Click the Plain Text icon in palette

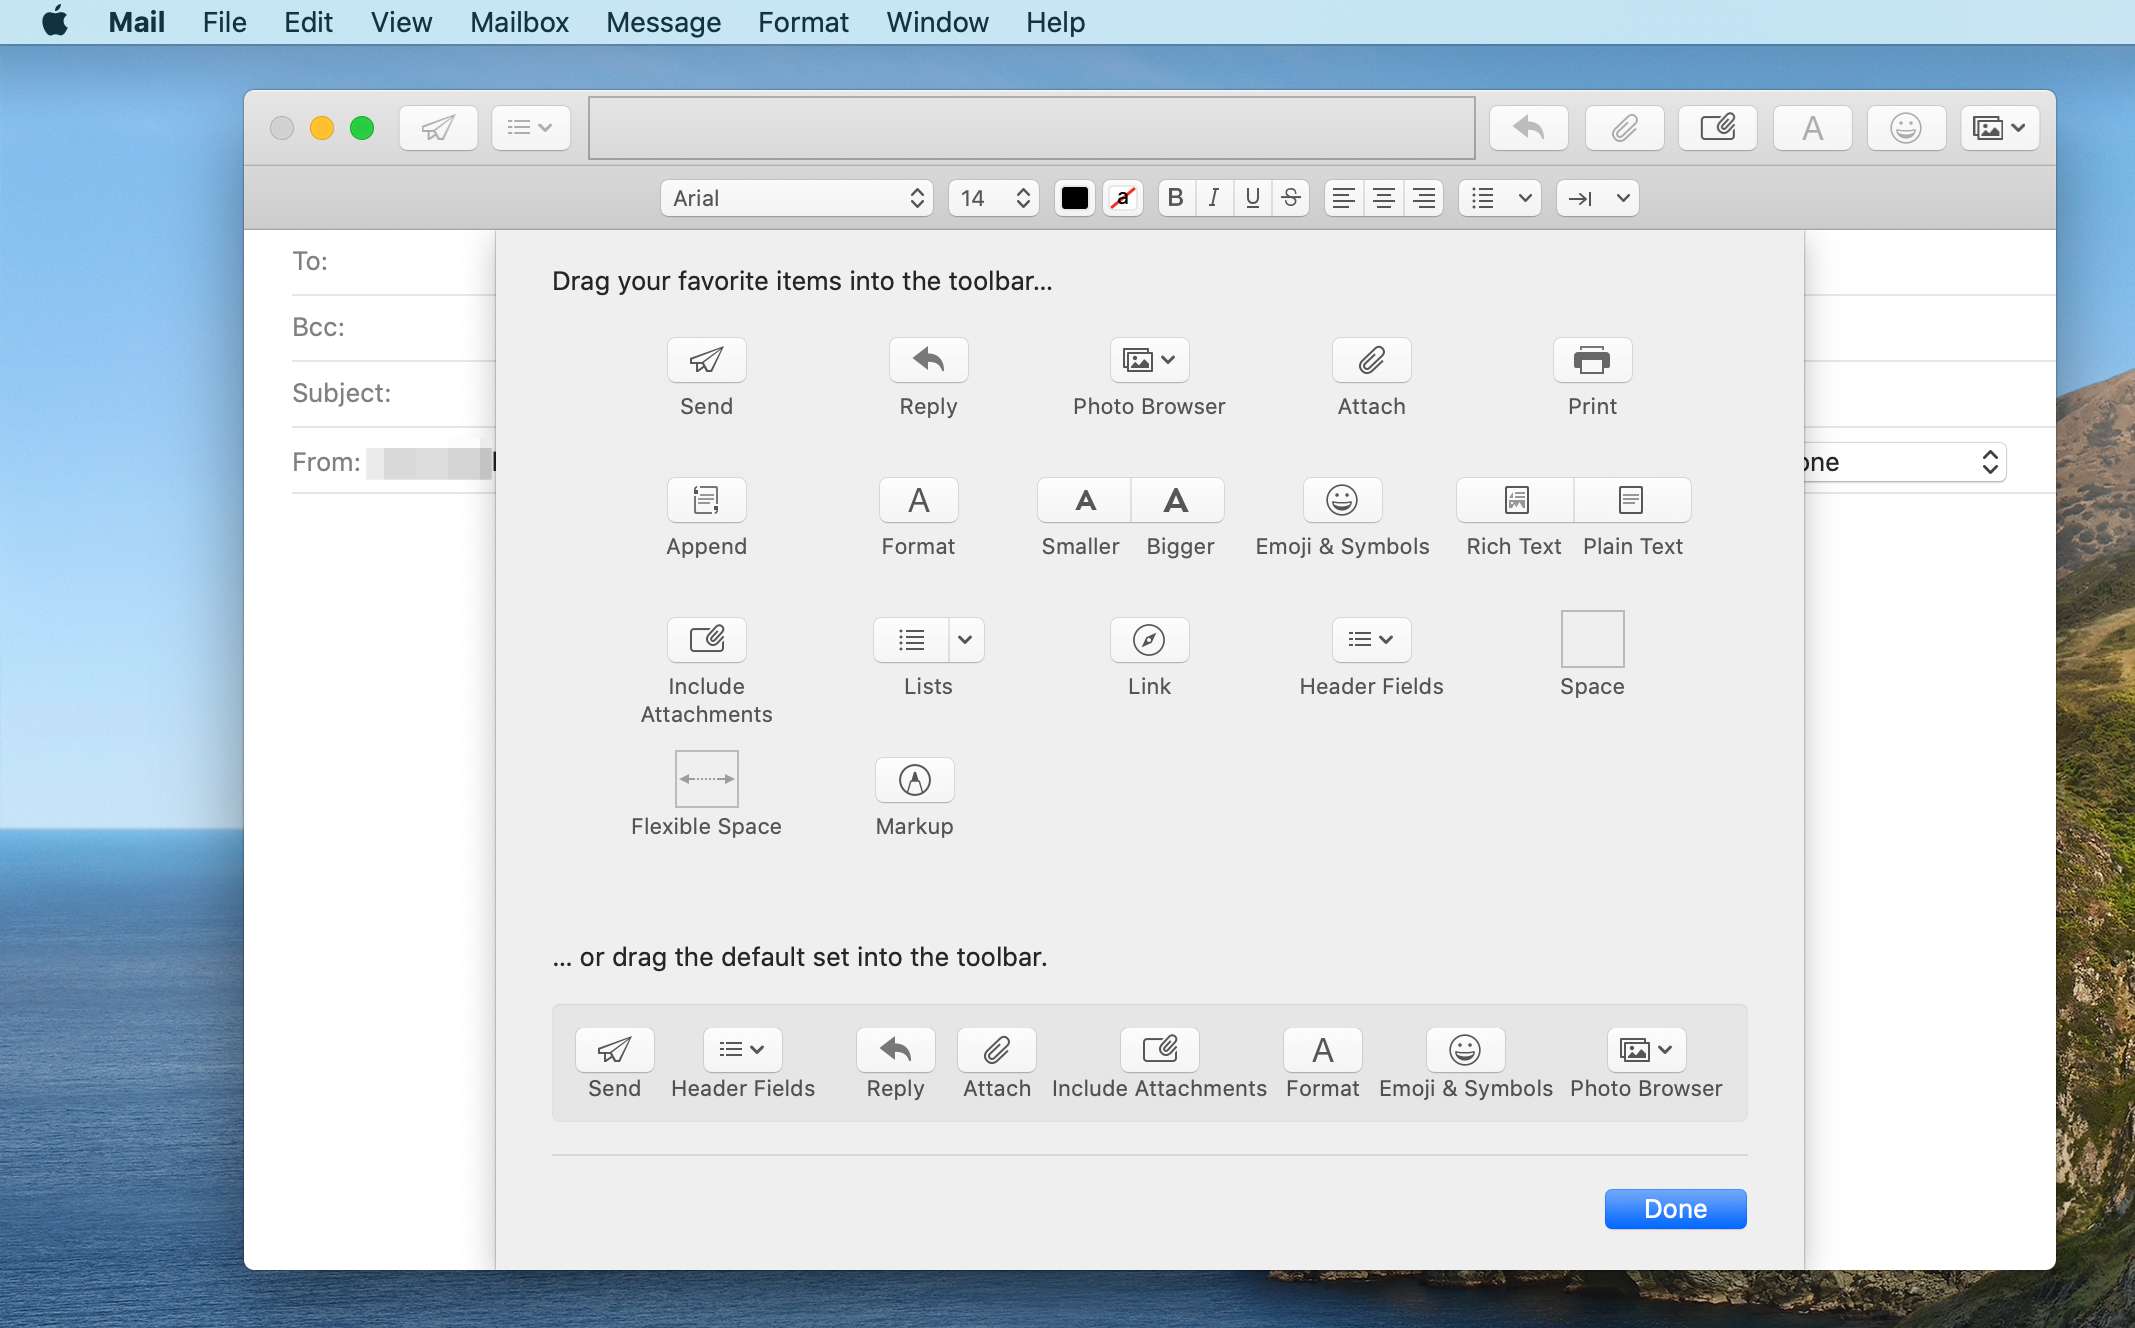click(x=1632, y=499)
